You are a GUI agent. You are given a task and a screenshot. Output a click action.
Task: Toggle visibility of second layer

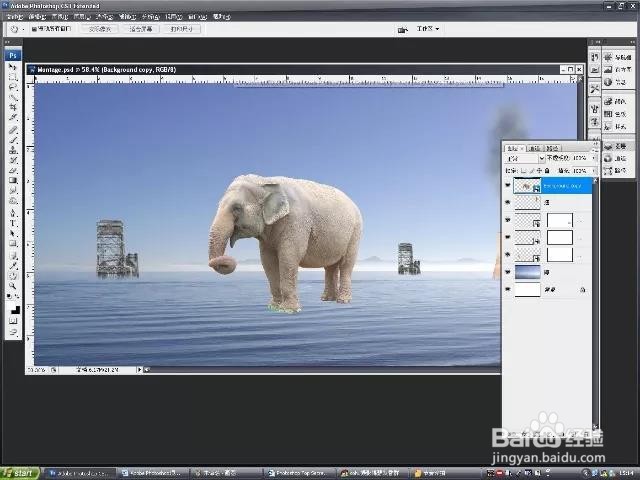tap(508, 202)
